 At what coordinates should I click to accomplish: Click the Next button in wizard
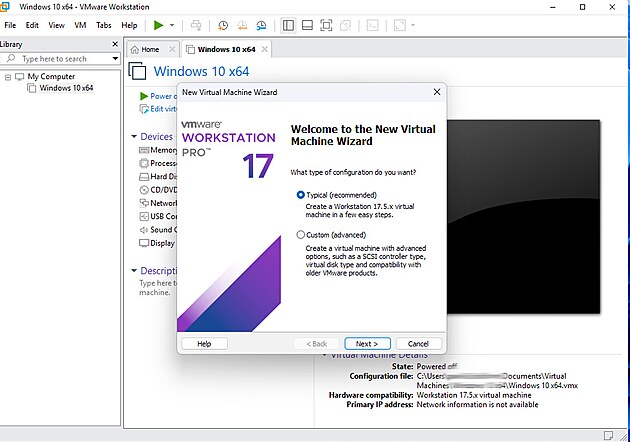click(366, 343)
